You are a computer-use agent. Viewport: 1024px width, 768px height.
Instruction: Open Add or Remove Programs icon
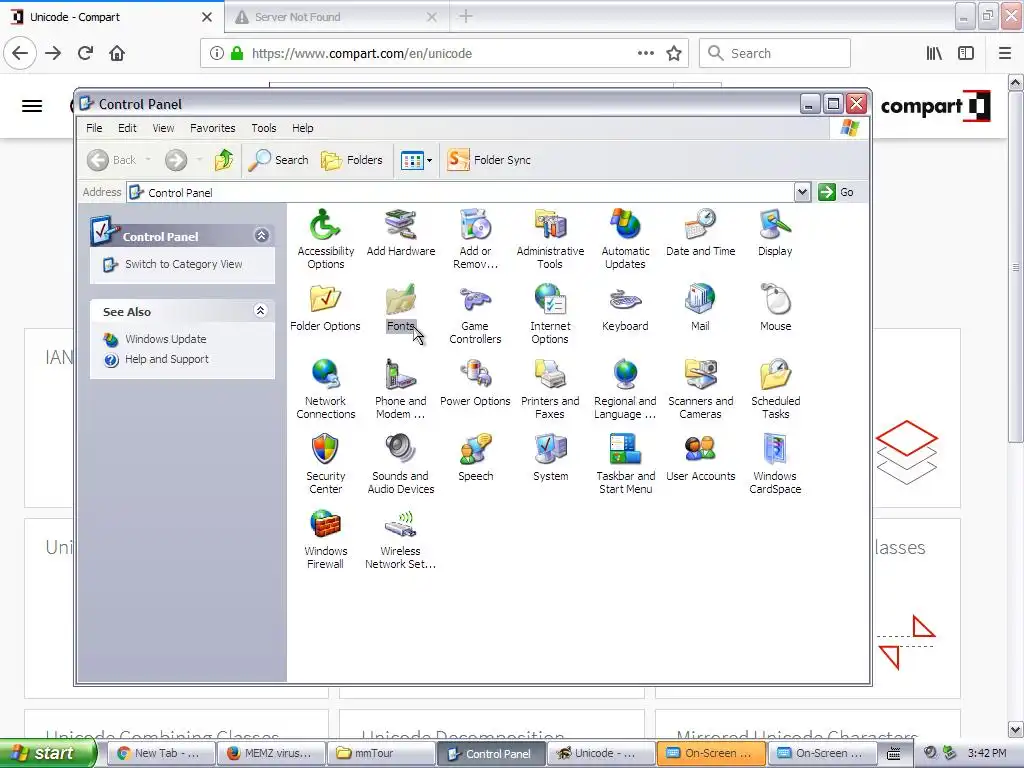(x=475, y=238)
